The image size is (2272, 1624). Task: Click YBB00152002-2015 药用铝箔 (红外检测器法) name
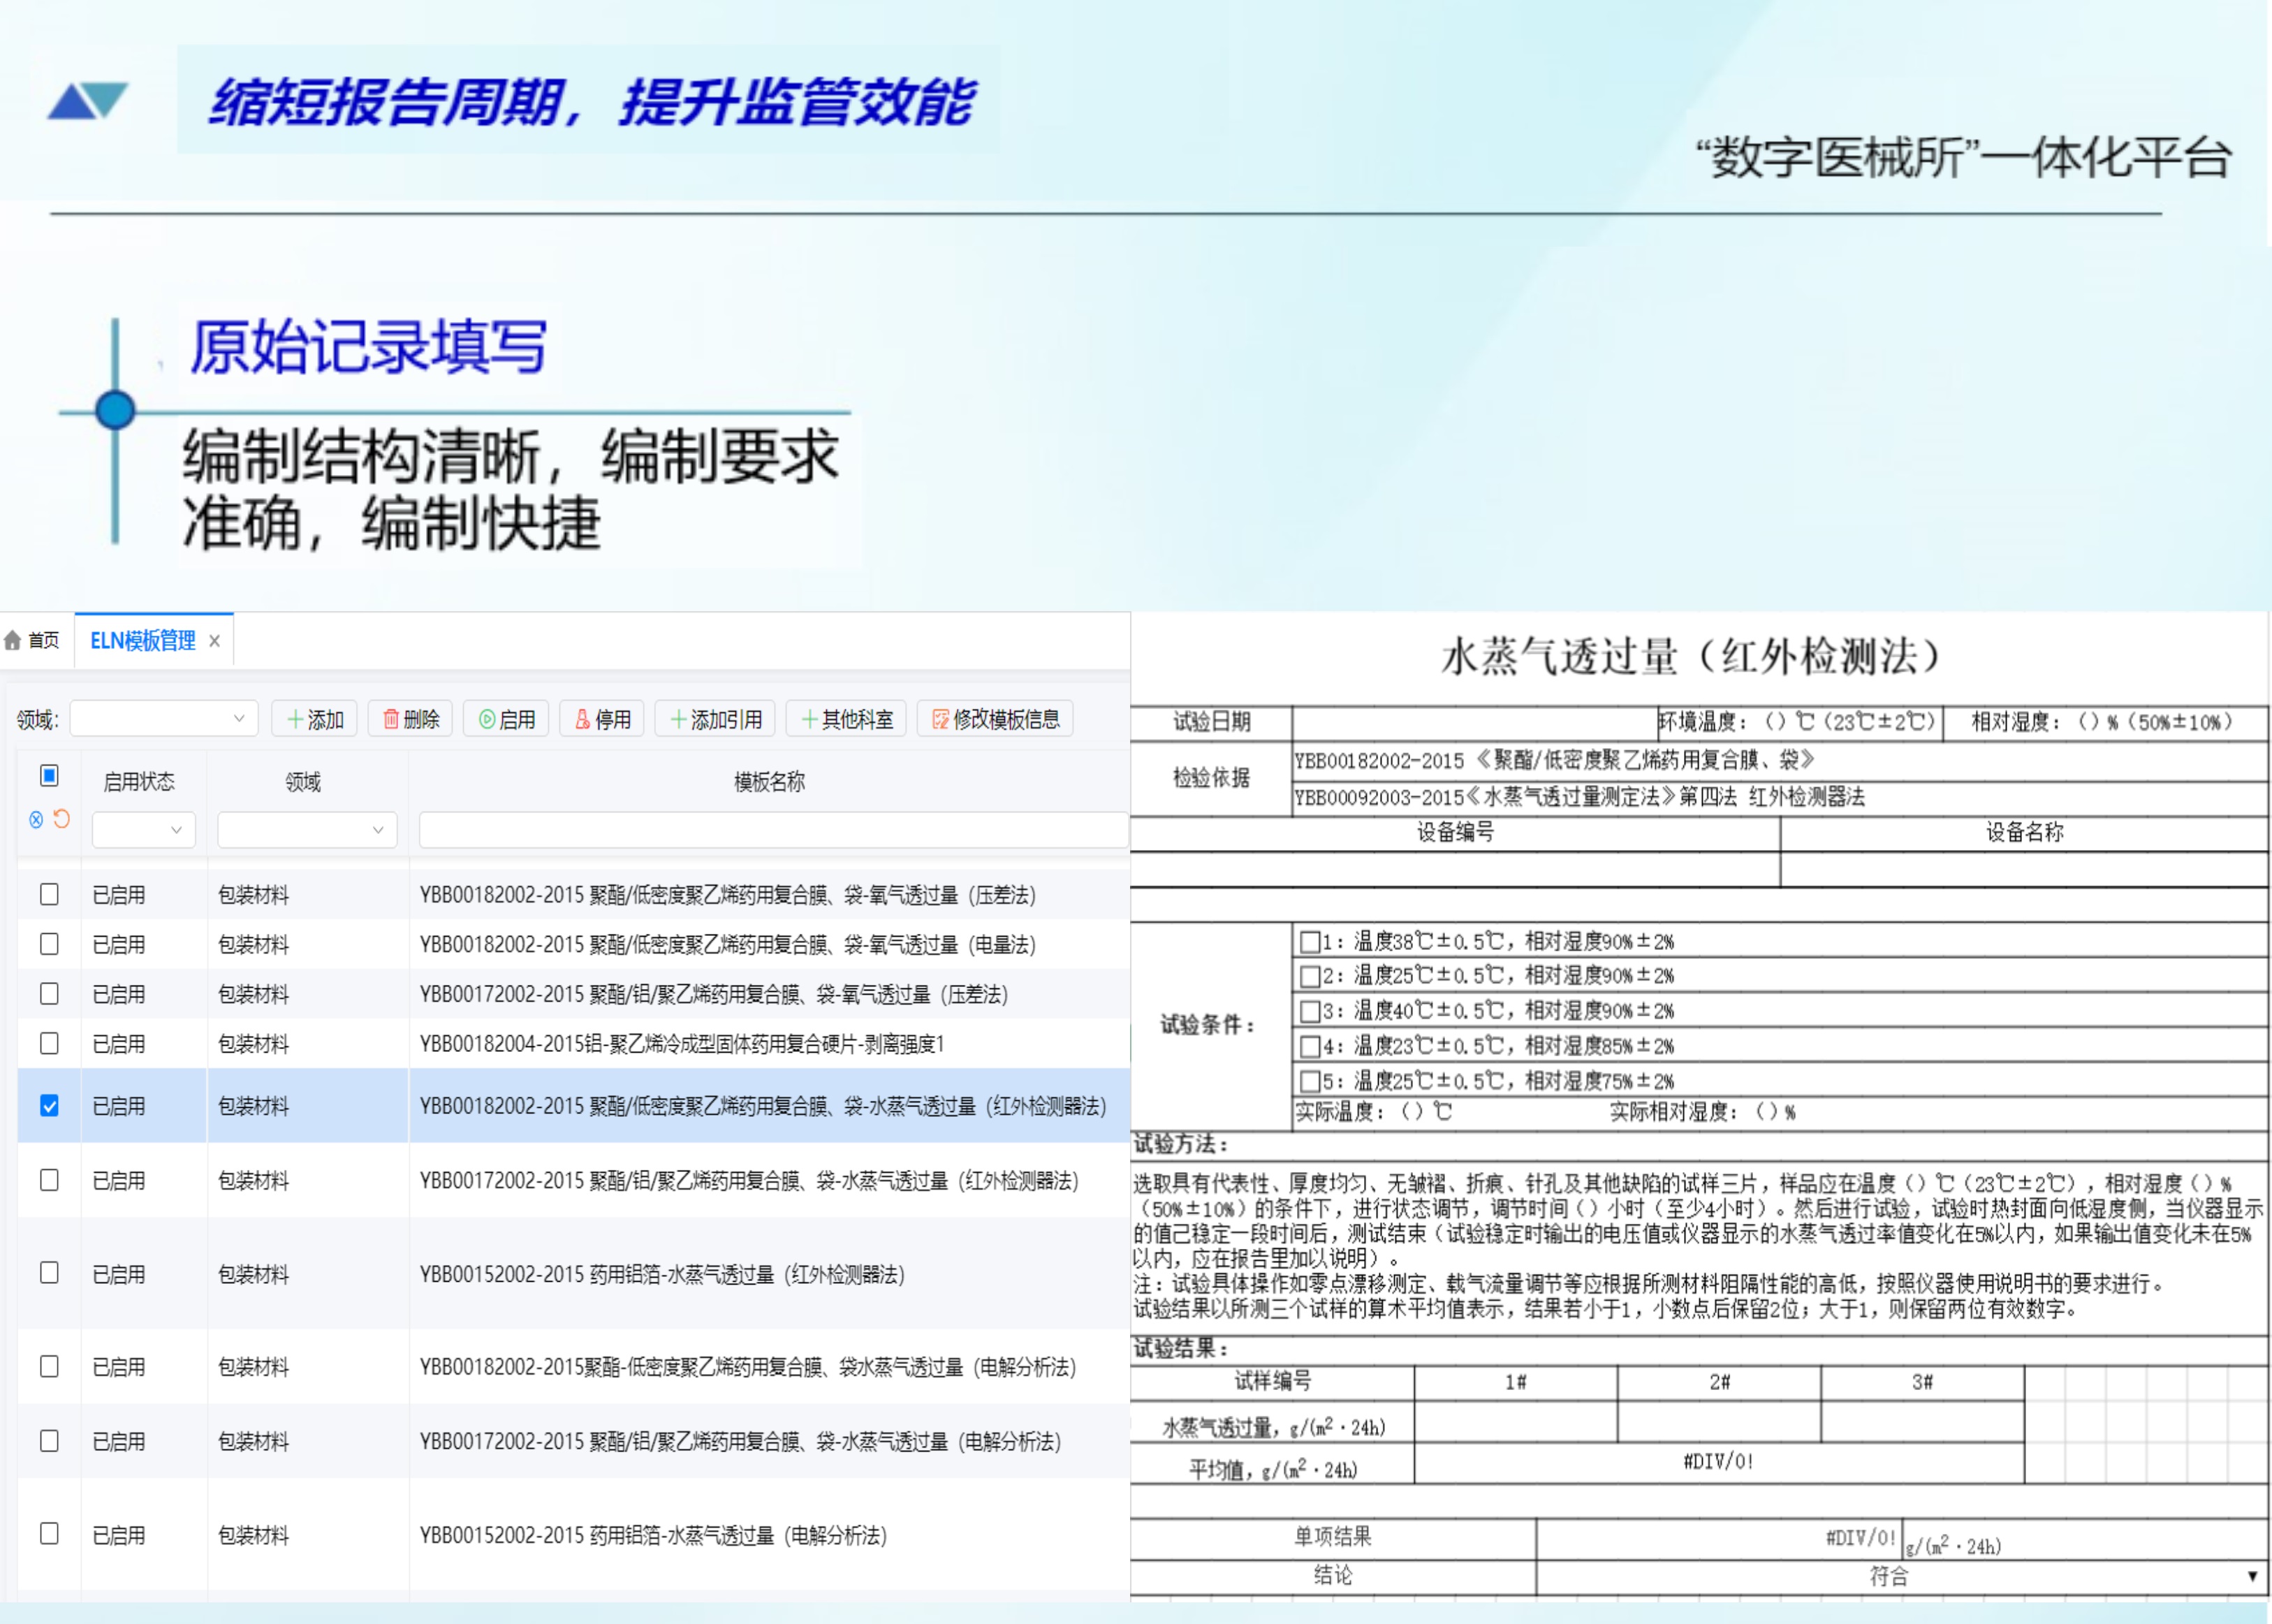(662, 1275)
